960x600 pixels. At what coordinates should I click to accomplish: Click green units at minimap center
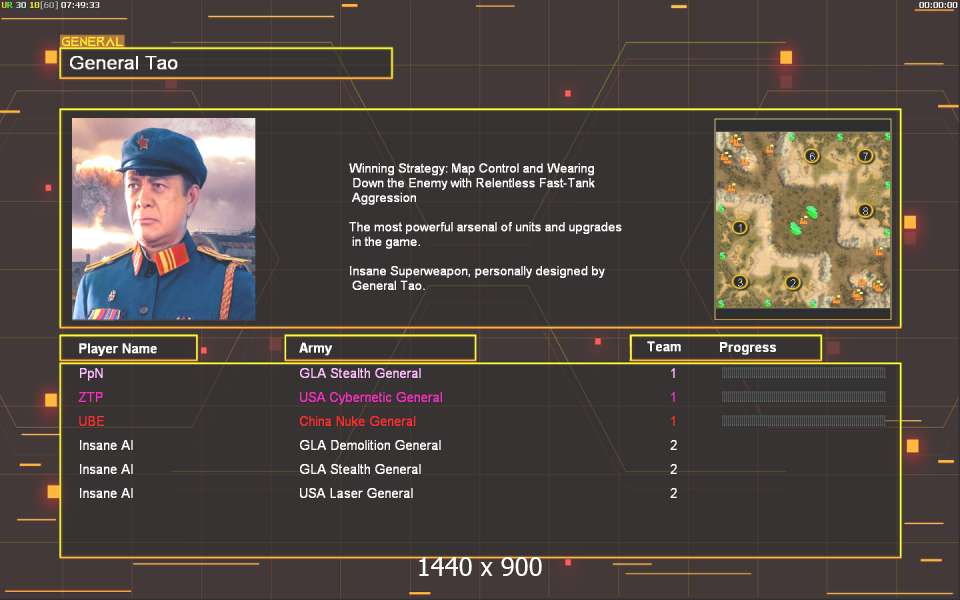(x=804, y=220)
